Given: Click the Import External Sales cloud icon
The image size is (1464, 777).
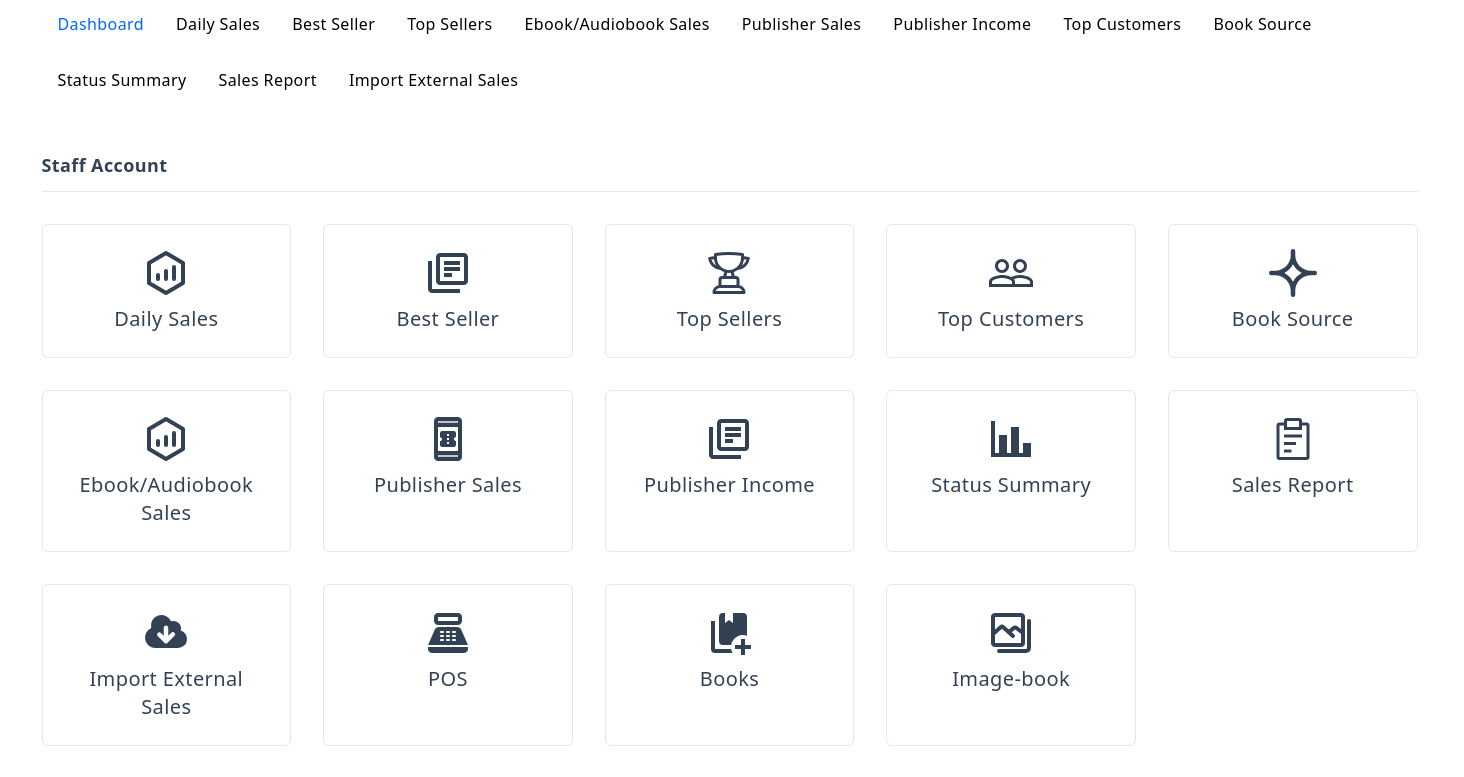Looking at the screenshot, I should pos(166,633).
